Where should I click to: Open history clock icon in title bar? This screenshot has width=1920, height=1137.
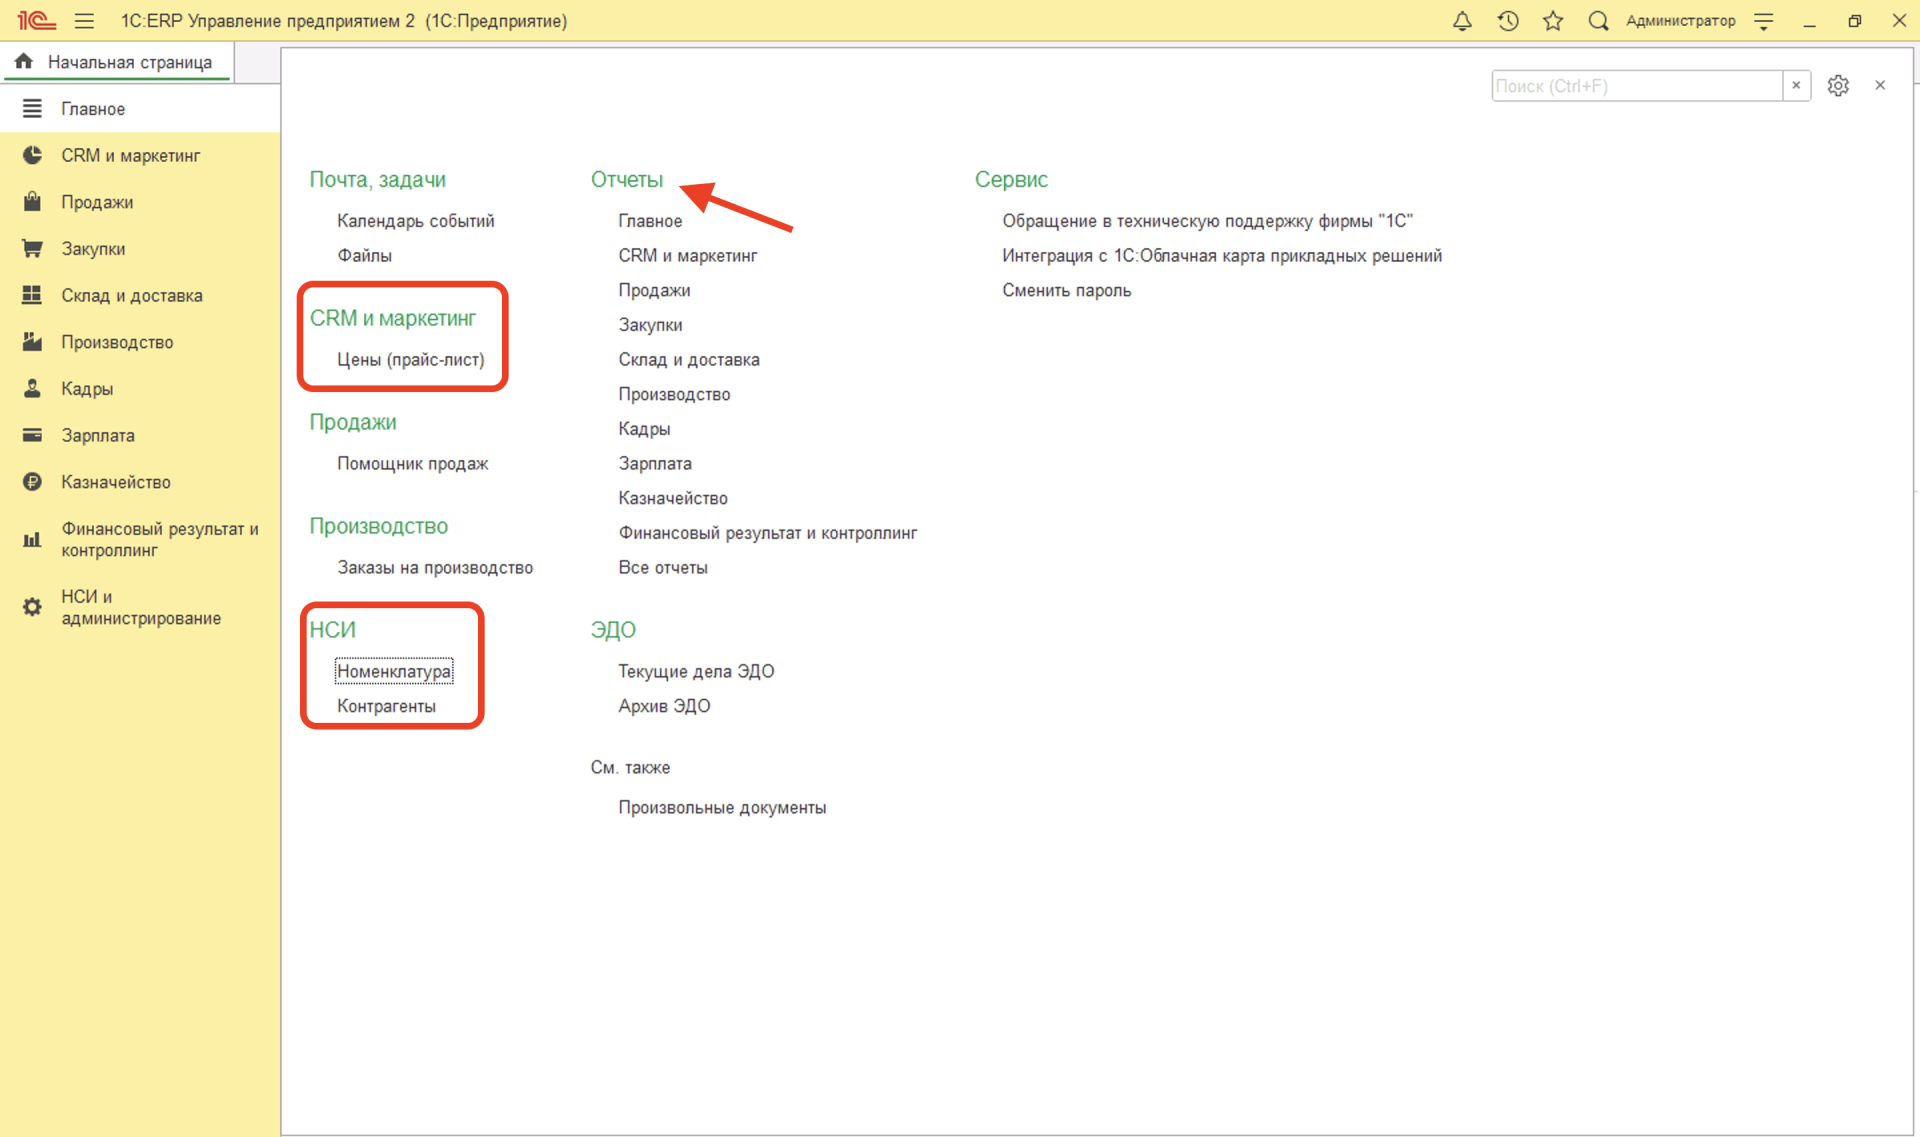(1508, 21)
